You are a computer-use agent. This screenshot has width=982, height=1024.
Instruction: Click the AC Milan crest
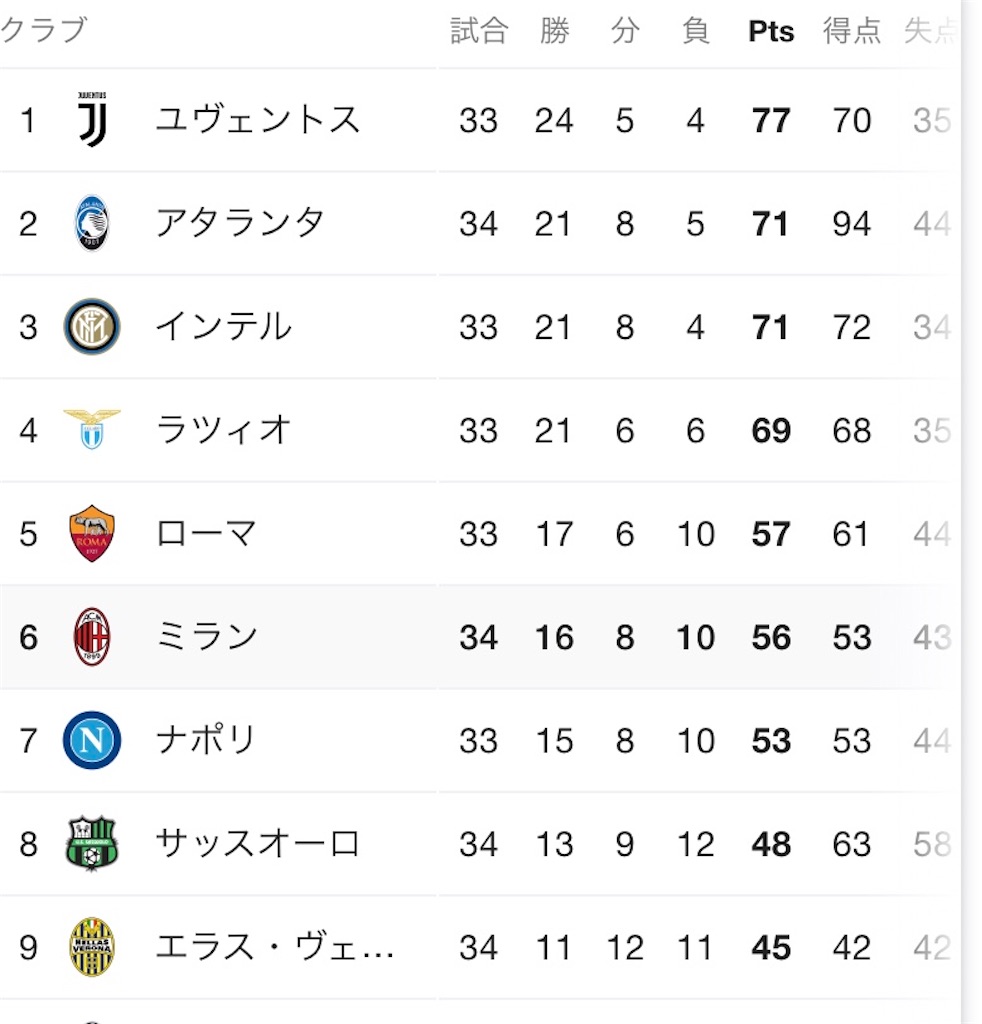pos(92,637)
